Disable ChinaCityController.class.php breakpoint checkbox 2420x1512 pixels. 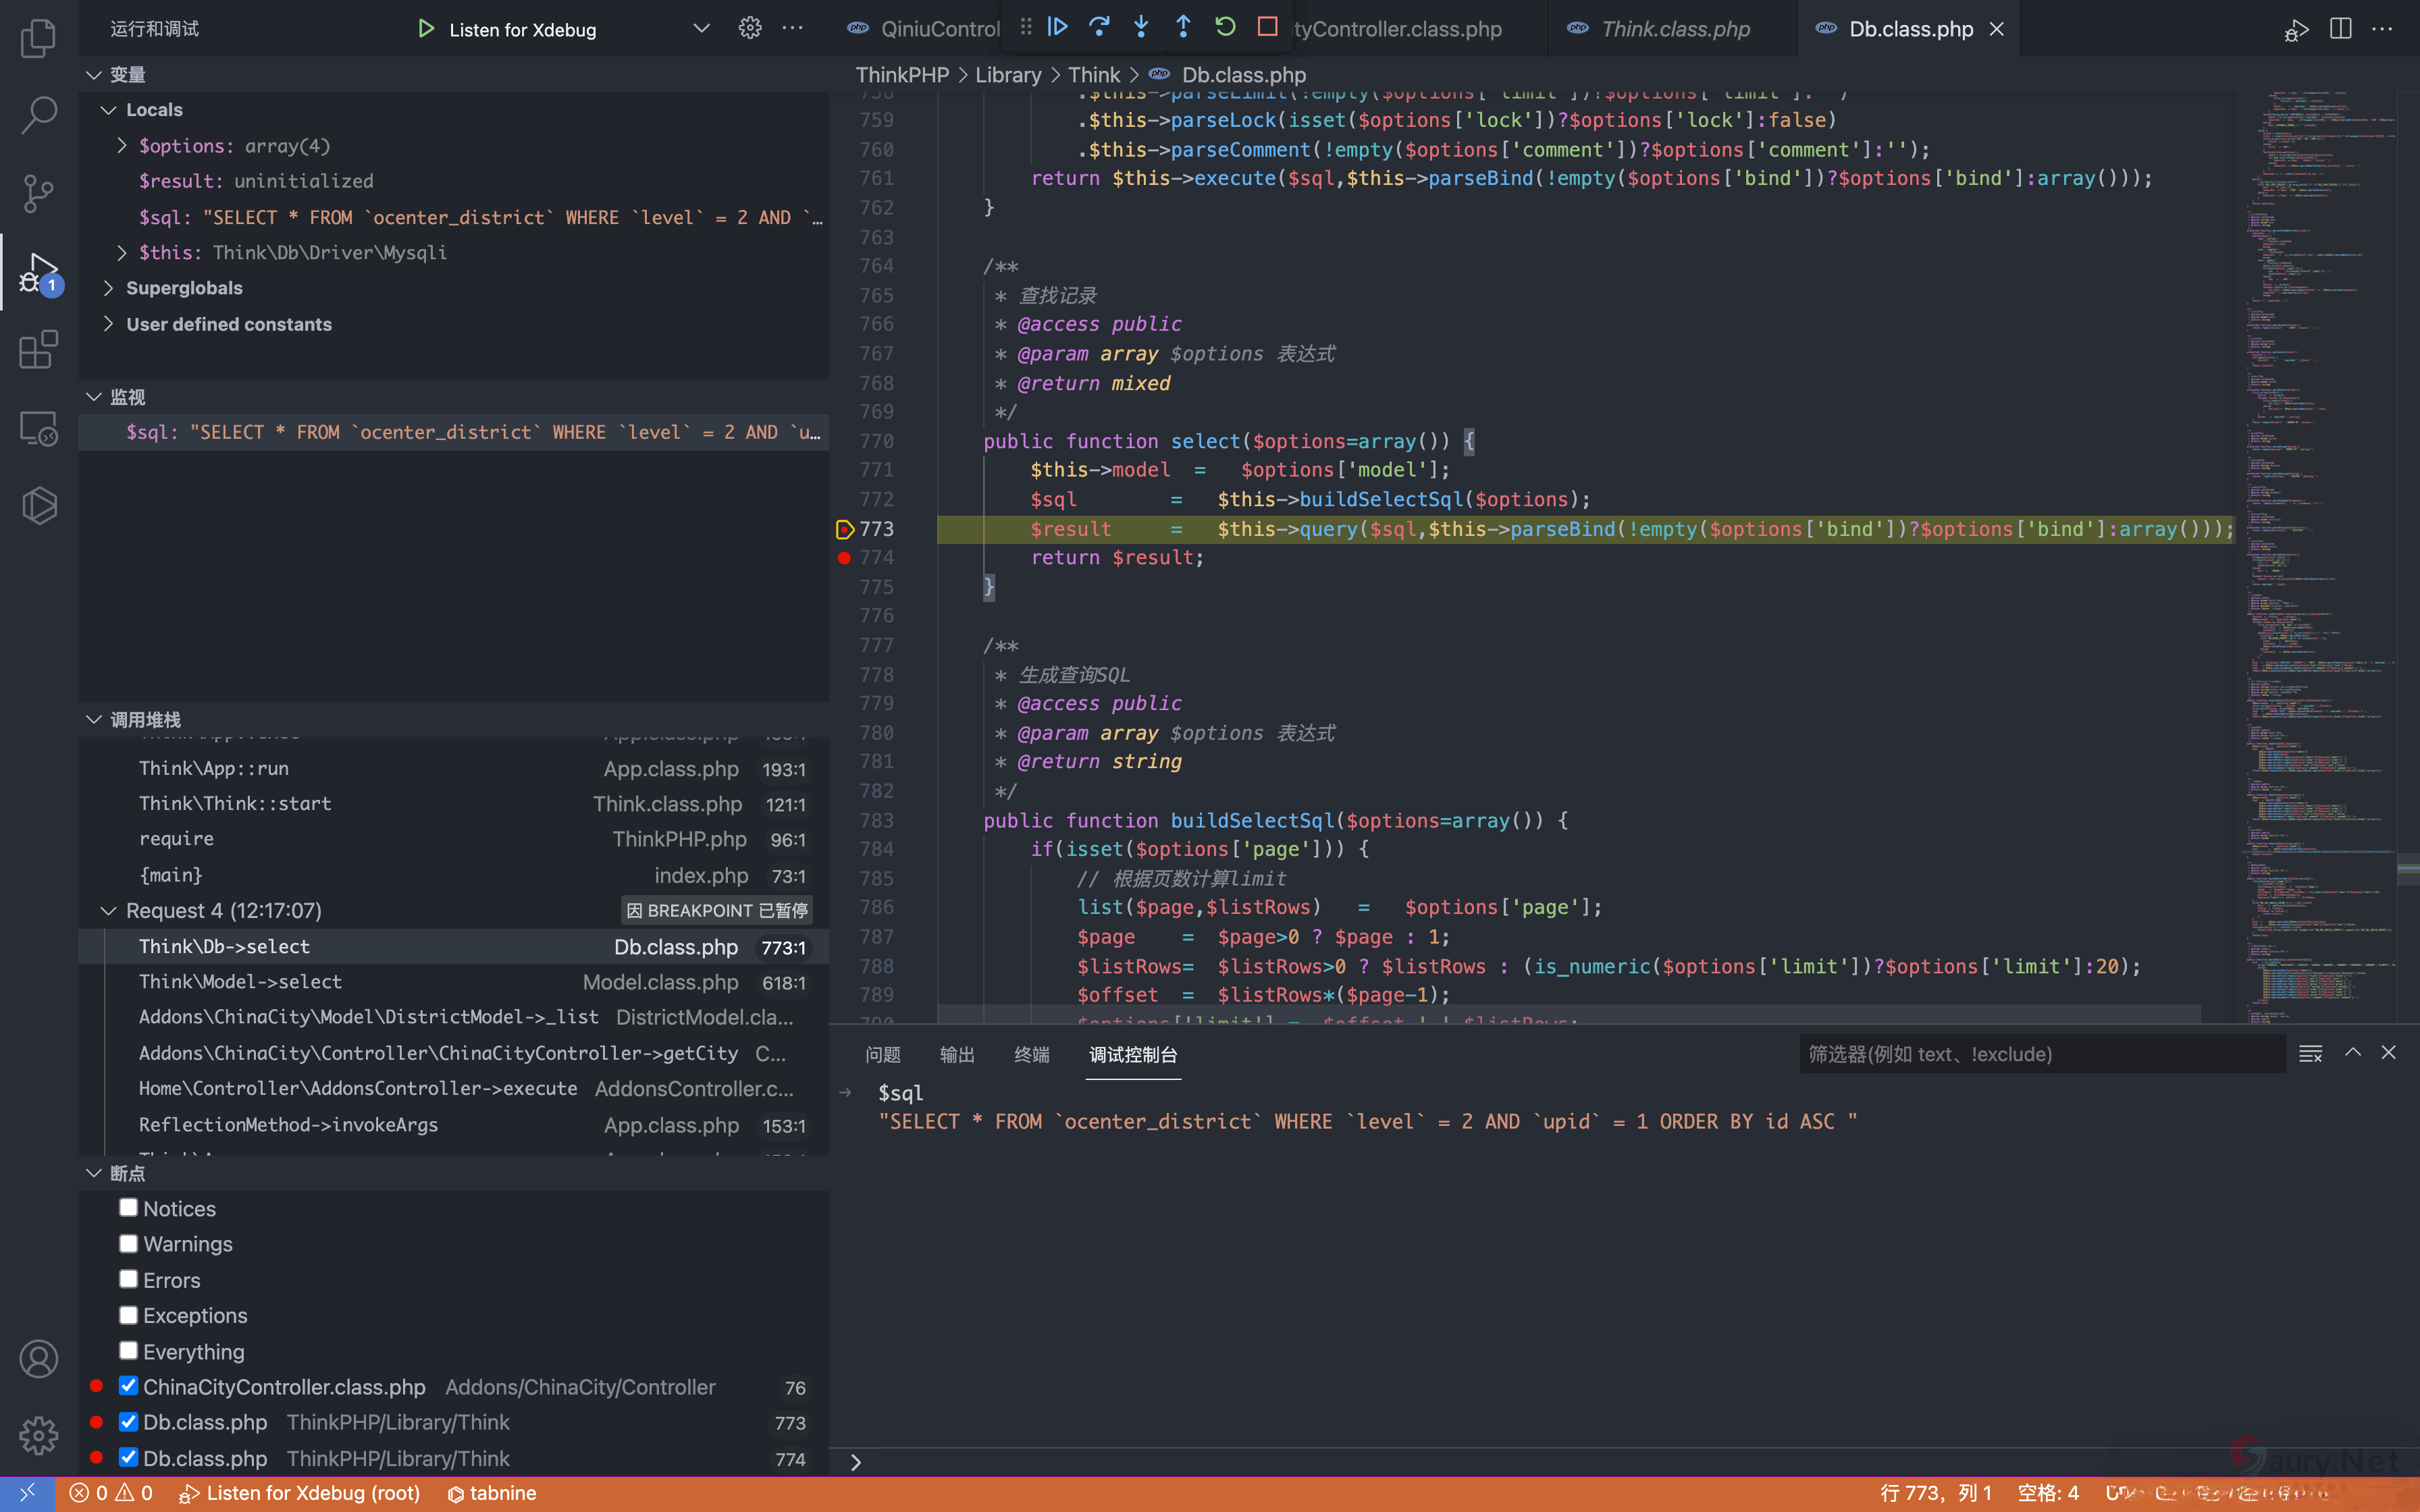pos(128,1386)
